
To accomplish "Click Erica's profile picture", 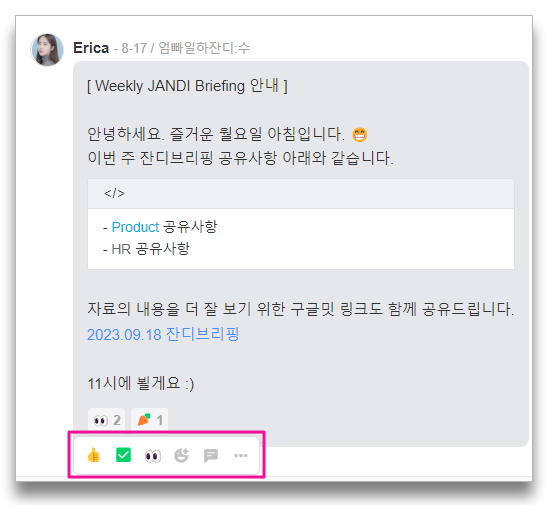I will pyautogui.click(x=47, y=50).
